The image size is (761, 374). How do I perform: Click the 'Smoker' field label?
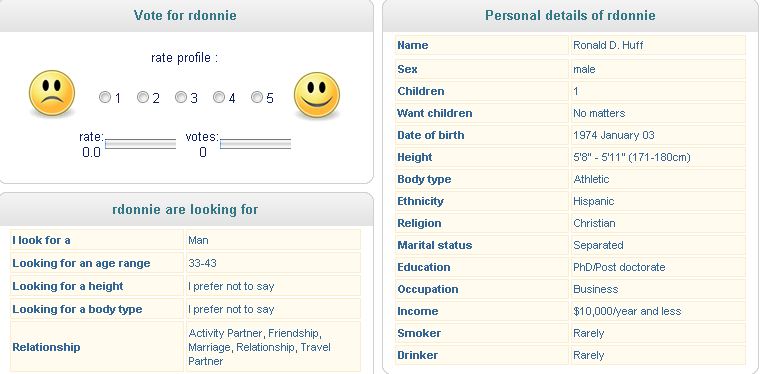[419, 333]
